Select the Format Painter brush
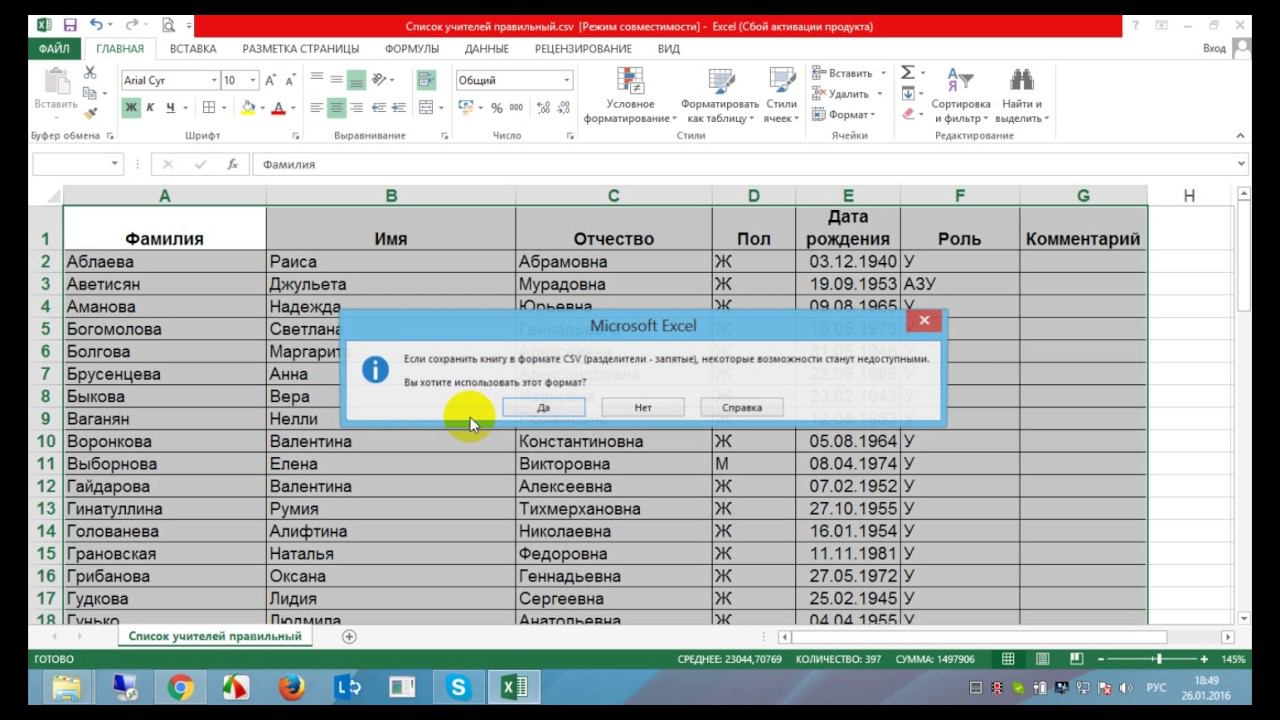This screenshot has height=720, width=1280. [90, 114]
